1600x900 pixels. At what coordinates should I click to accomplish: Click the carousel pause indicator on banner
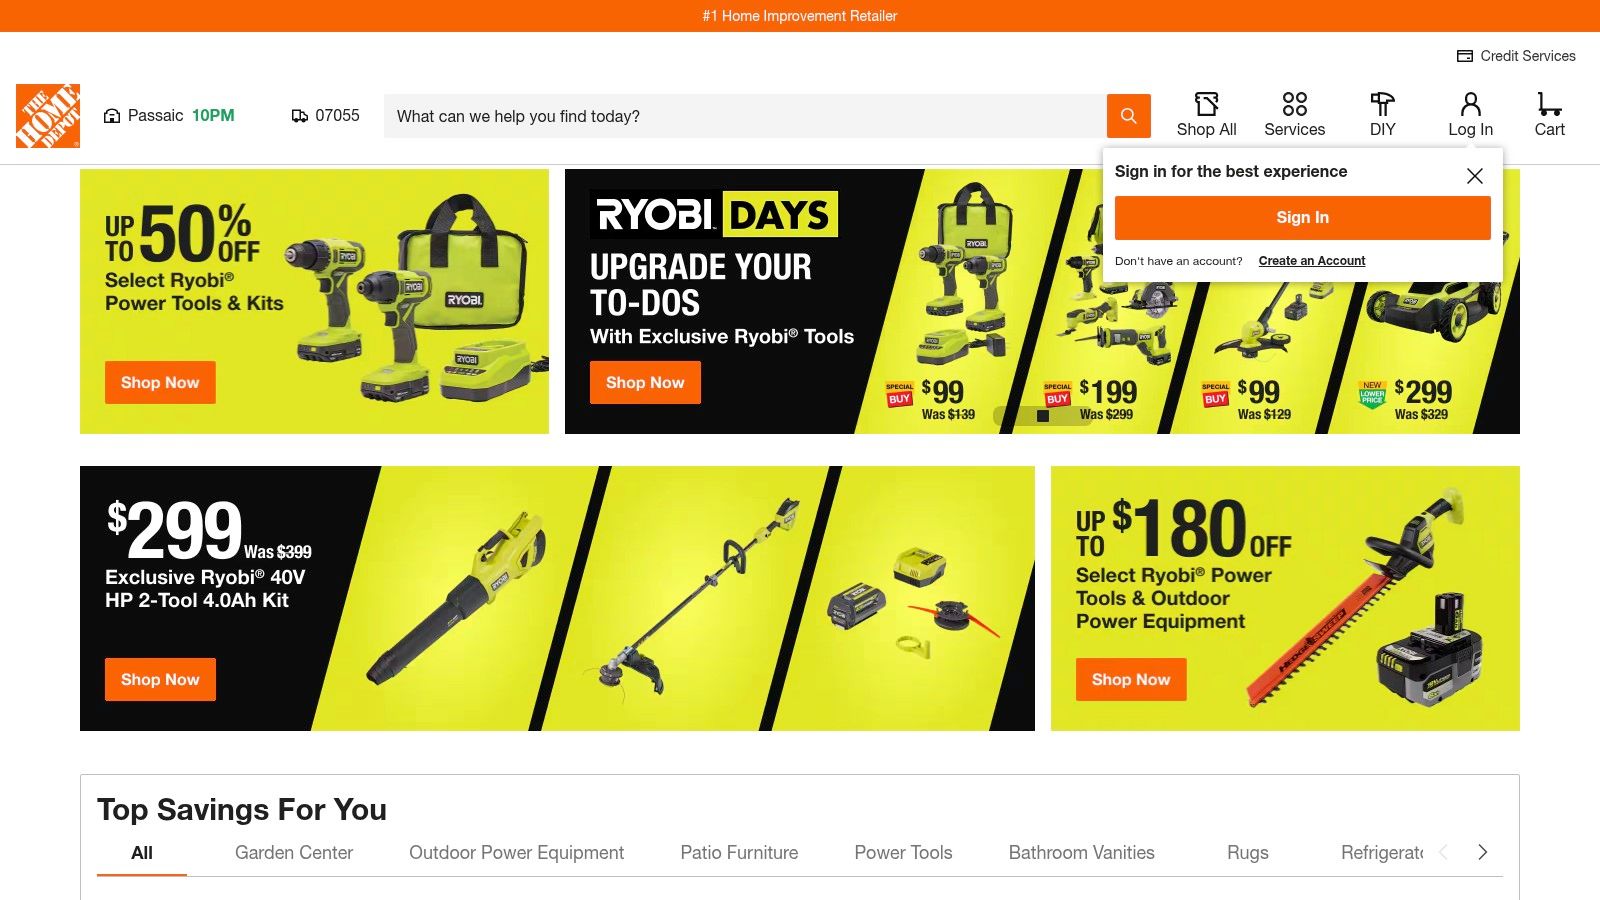pyautogui.click(x=1043, y=416)
